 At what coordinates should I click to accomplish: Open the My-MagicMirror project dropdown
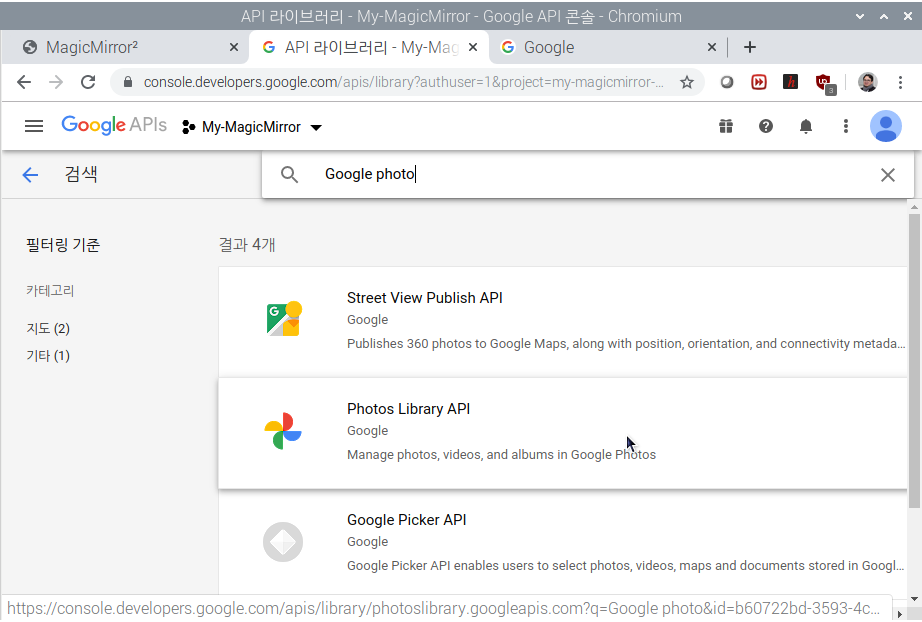click(x=252, y=127)
